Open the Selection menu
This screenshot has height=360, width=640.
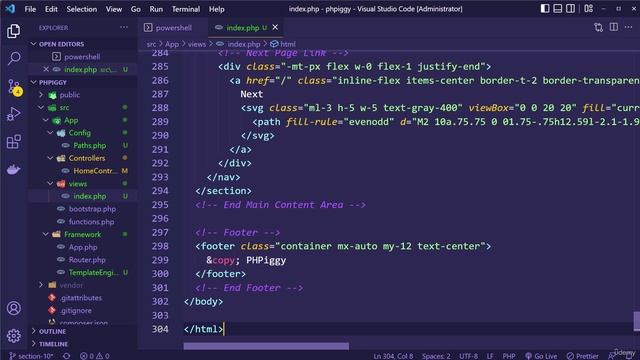(82, 9)
